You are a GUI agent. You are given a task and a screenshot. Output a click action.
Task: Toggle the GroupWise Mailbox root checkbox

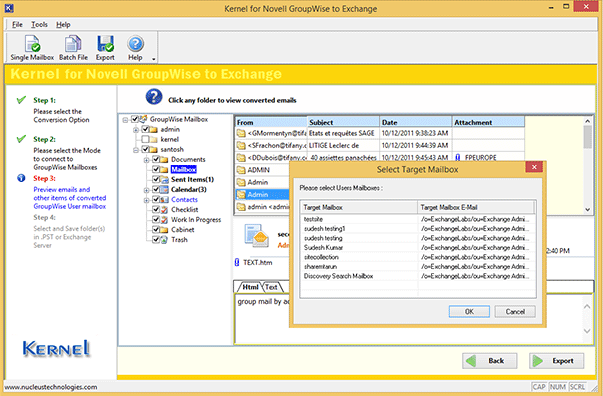135,119
